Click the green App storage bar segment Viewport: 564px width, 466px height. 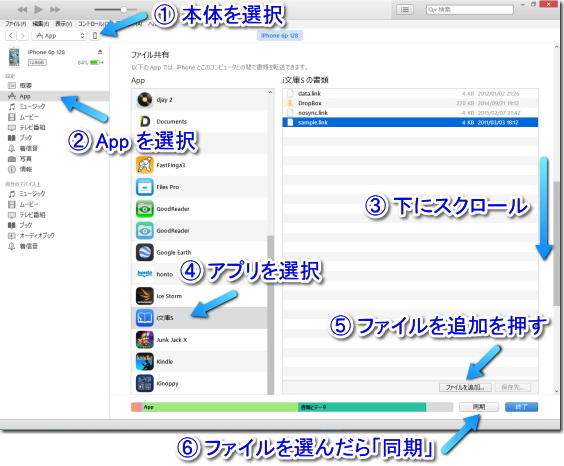coord(220,407)
